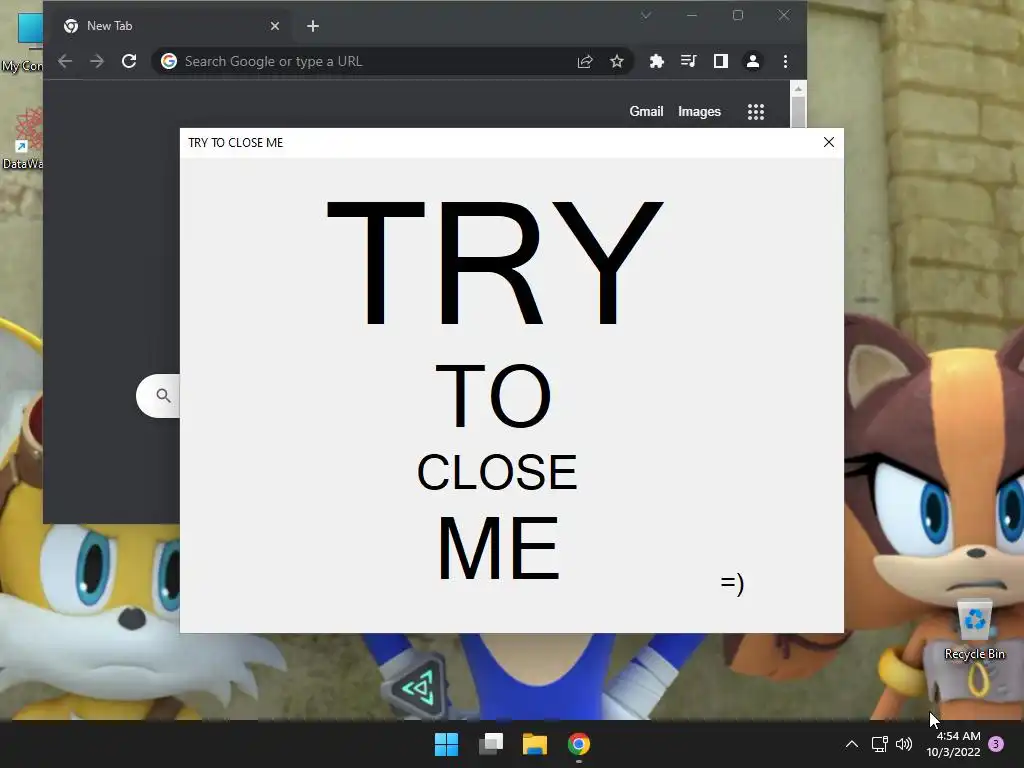1024x768 pixels.
Task: Open network icon in system tray
Action: pyautogui.click(x=879, y=744)
